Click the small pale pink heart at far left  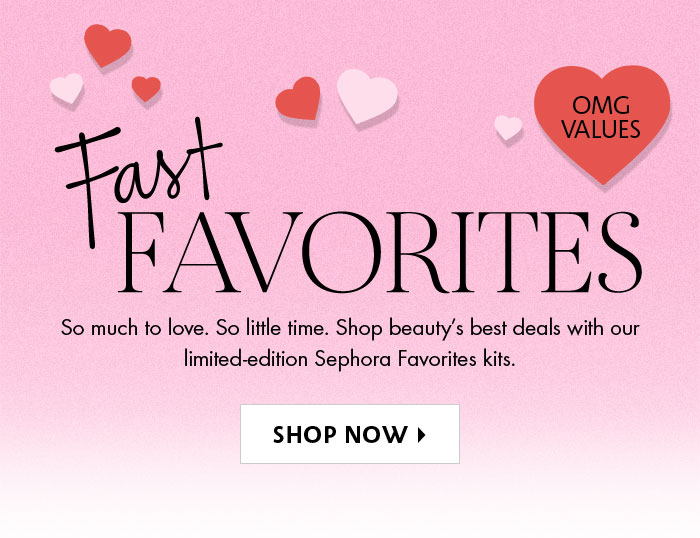[x=67, y=89]
